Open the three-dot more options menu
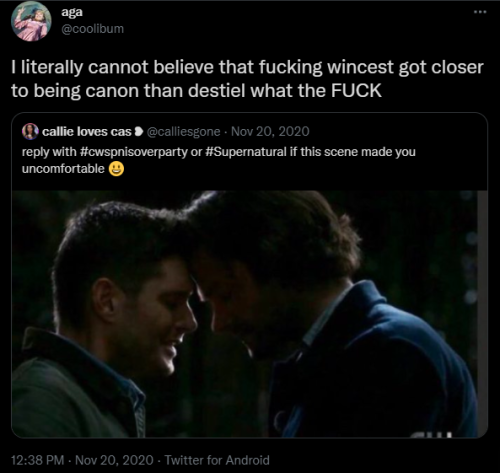This screenshot has height=473, width=500. (480, 12)
